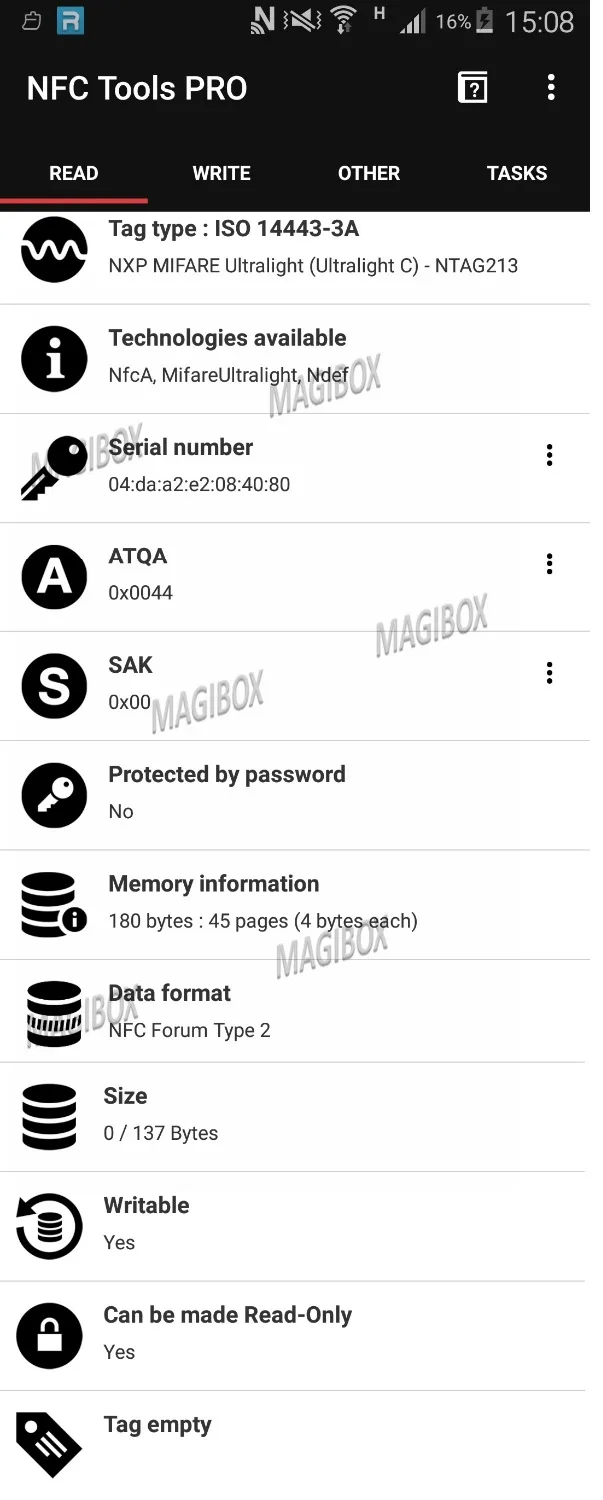603x1500 pixels.
Task: Open the TASKS tab
Action: pos(516,173)
